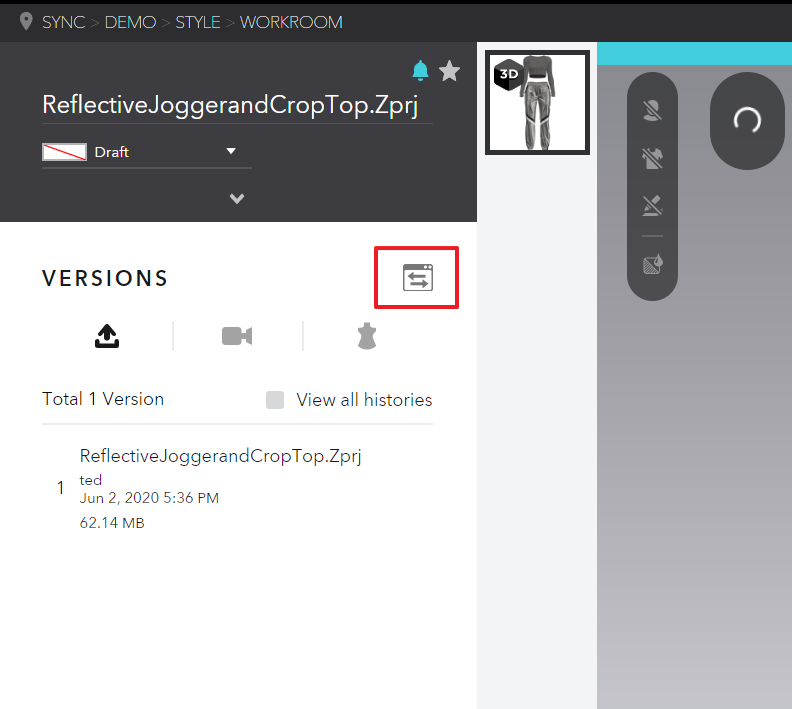The height and width of the screenshot is (709, 792).
Task: Click the loading spinner button in viewer
Action: coord(748,121)
